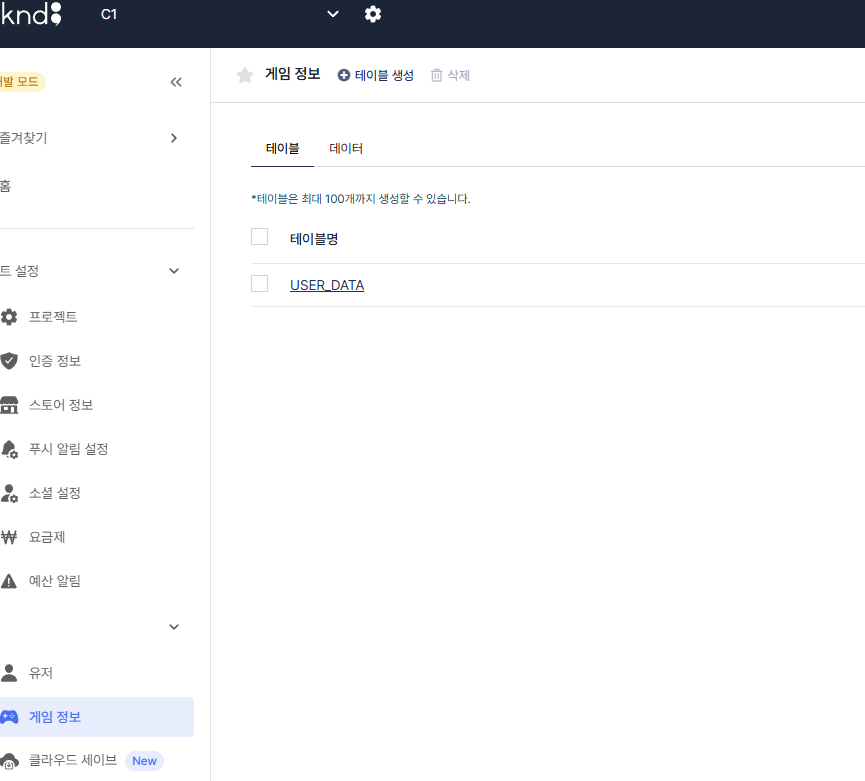Image resolution: width=865 pixels, height=781 pixels.
Task: Open settings gear in top bar
Action: pyautogui.click(x=373, y=14)
